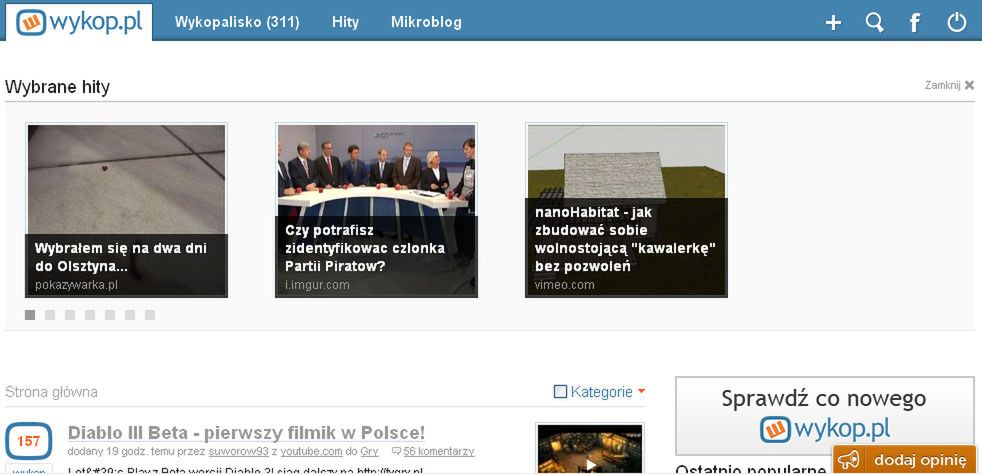Close selected hits with Zamknij
Viewport: 982px width, 474px height.
pos(949,85)
